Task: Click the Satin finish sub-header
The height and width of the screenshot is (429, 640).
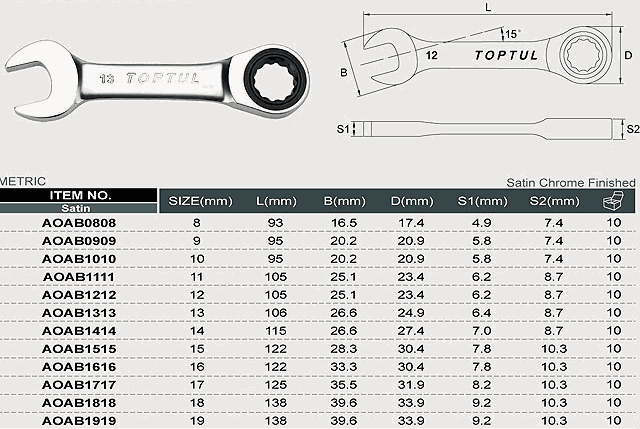Action: tap(78, 208)
